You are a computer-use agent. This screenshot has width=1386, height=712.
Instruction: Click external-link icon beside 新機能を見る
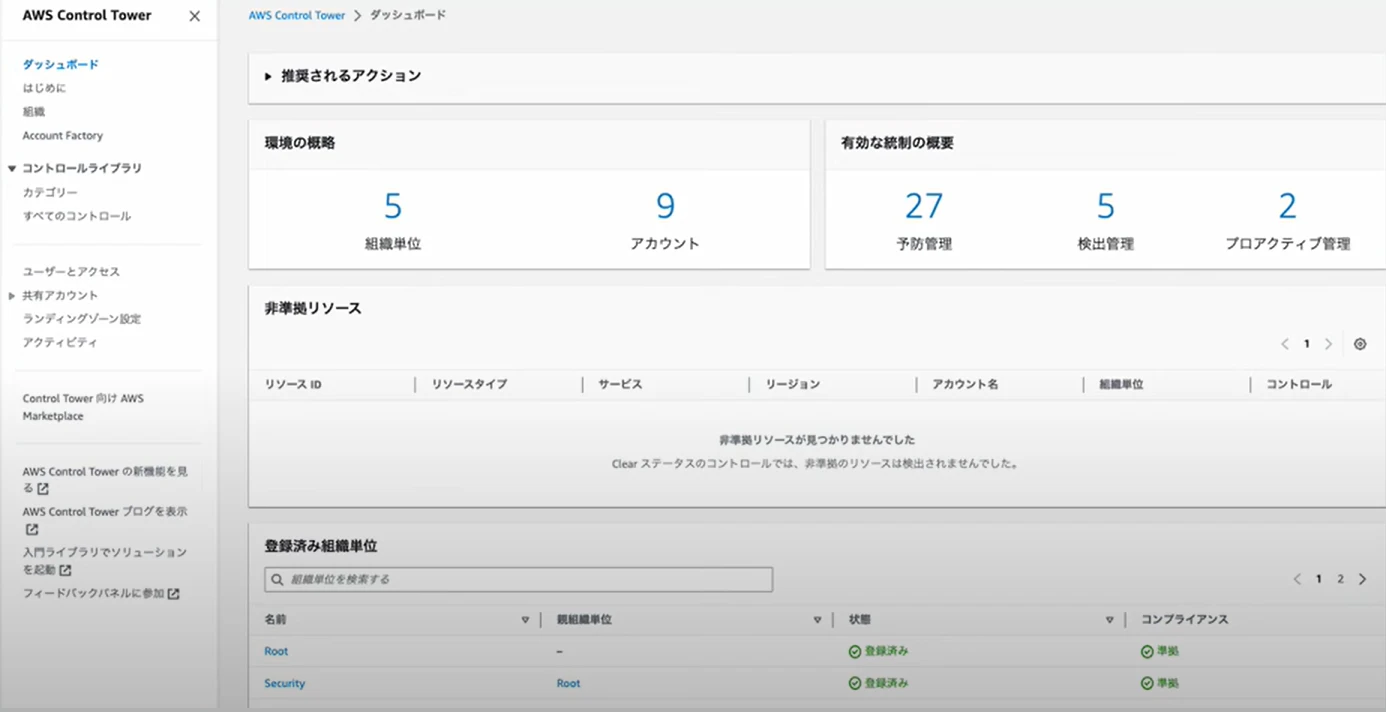(x=43, y=489)
